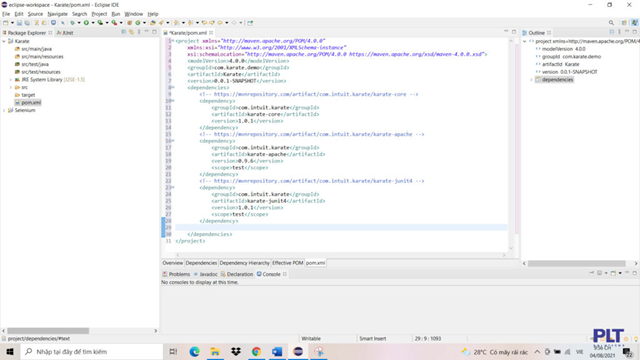Collapse the Karate project node
The width and height of the screenshot is (640, 360).
pos(4,41)
